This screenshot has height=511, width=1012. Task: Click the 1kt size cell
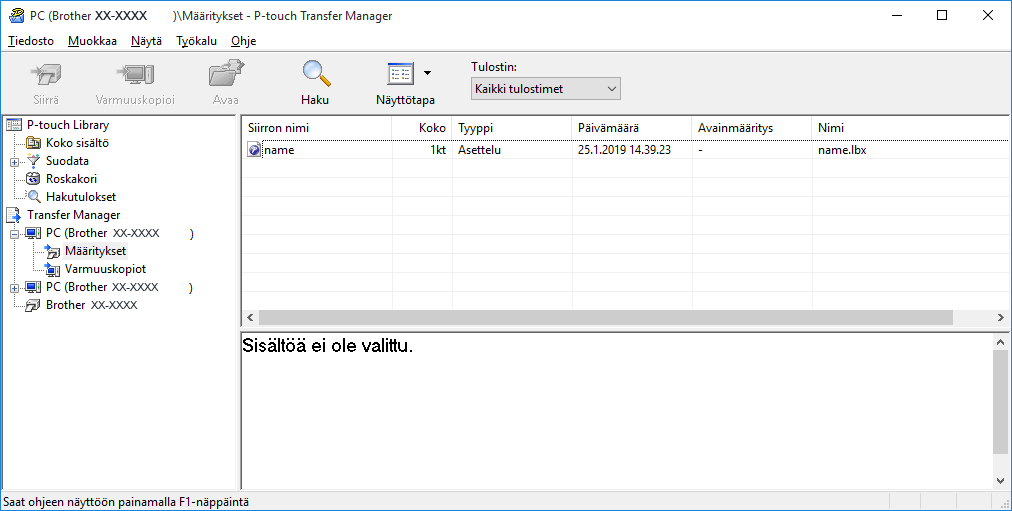point(438,150)
